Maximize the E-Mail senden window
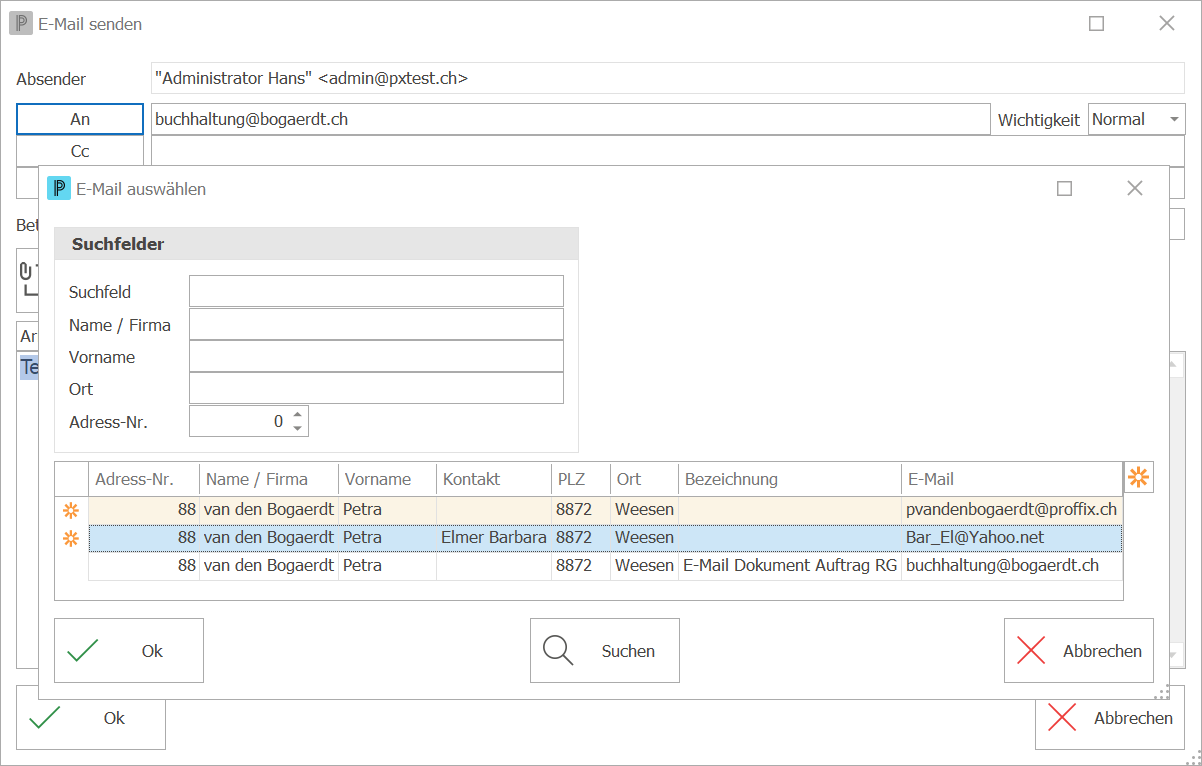1202x766 pixels. tap(1097, 24)
